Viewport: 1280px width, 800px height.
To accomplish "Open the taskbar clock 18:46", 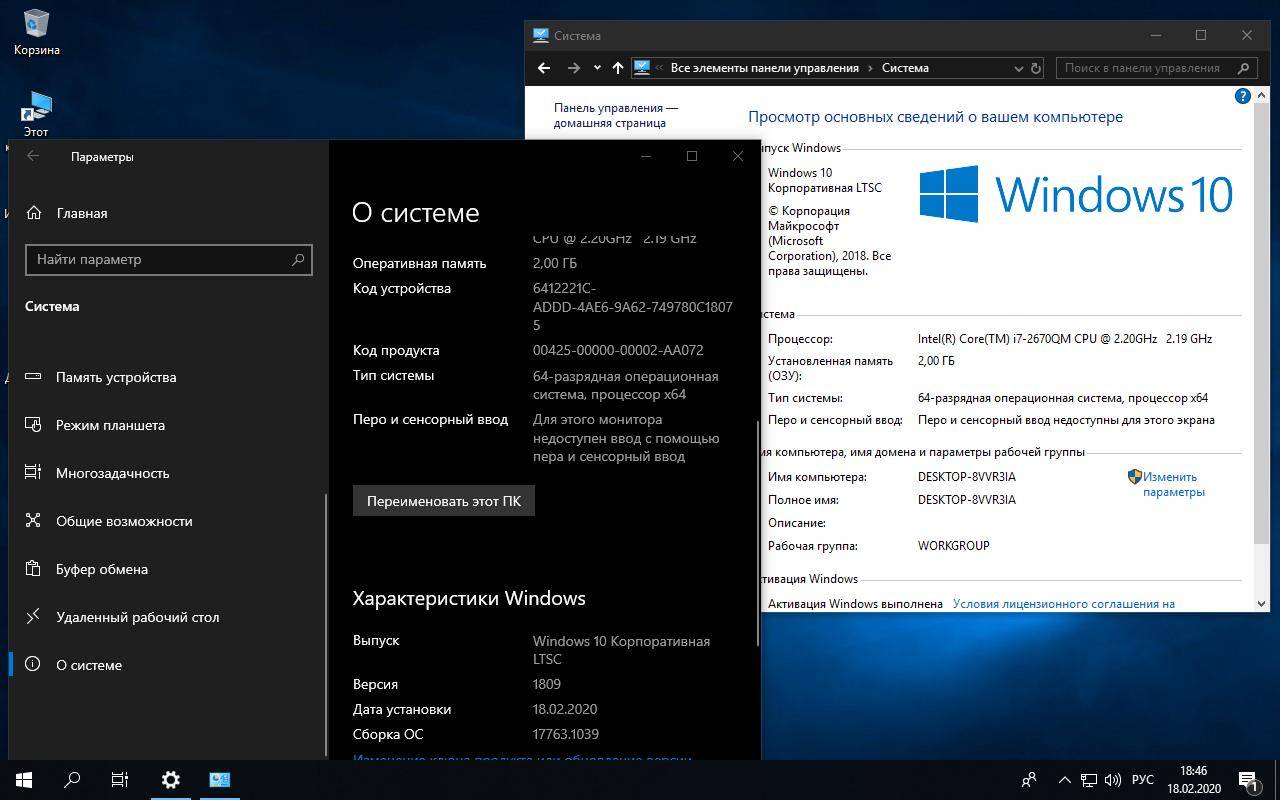I will pyautogui.click(x=1194, y=780).
